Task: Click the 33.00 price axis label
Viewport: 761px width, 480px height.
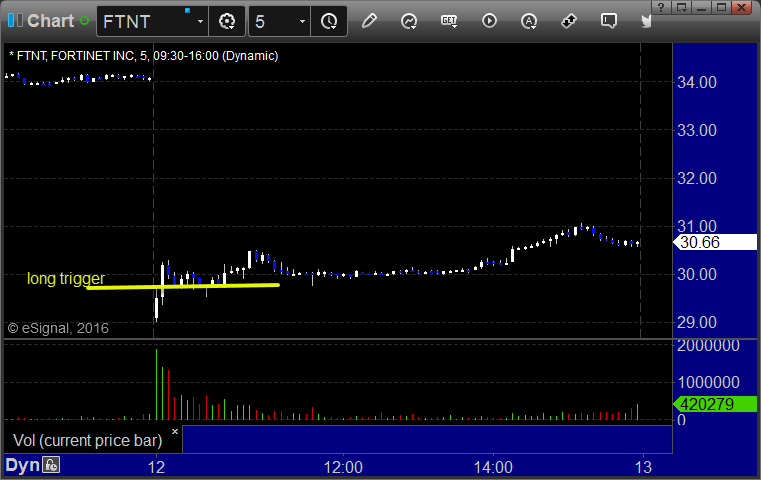Action: tap(697, 130)
